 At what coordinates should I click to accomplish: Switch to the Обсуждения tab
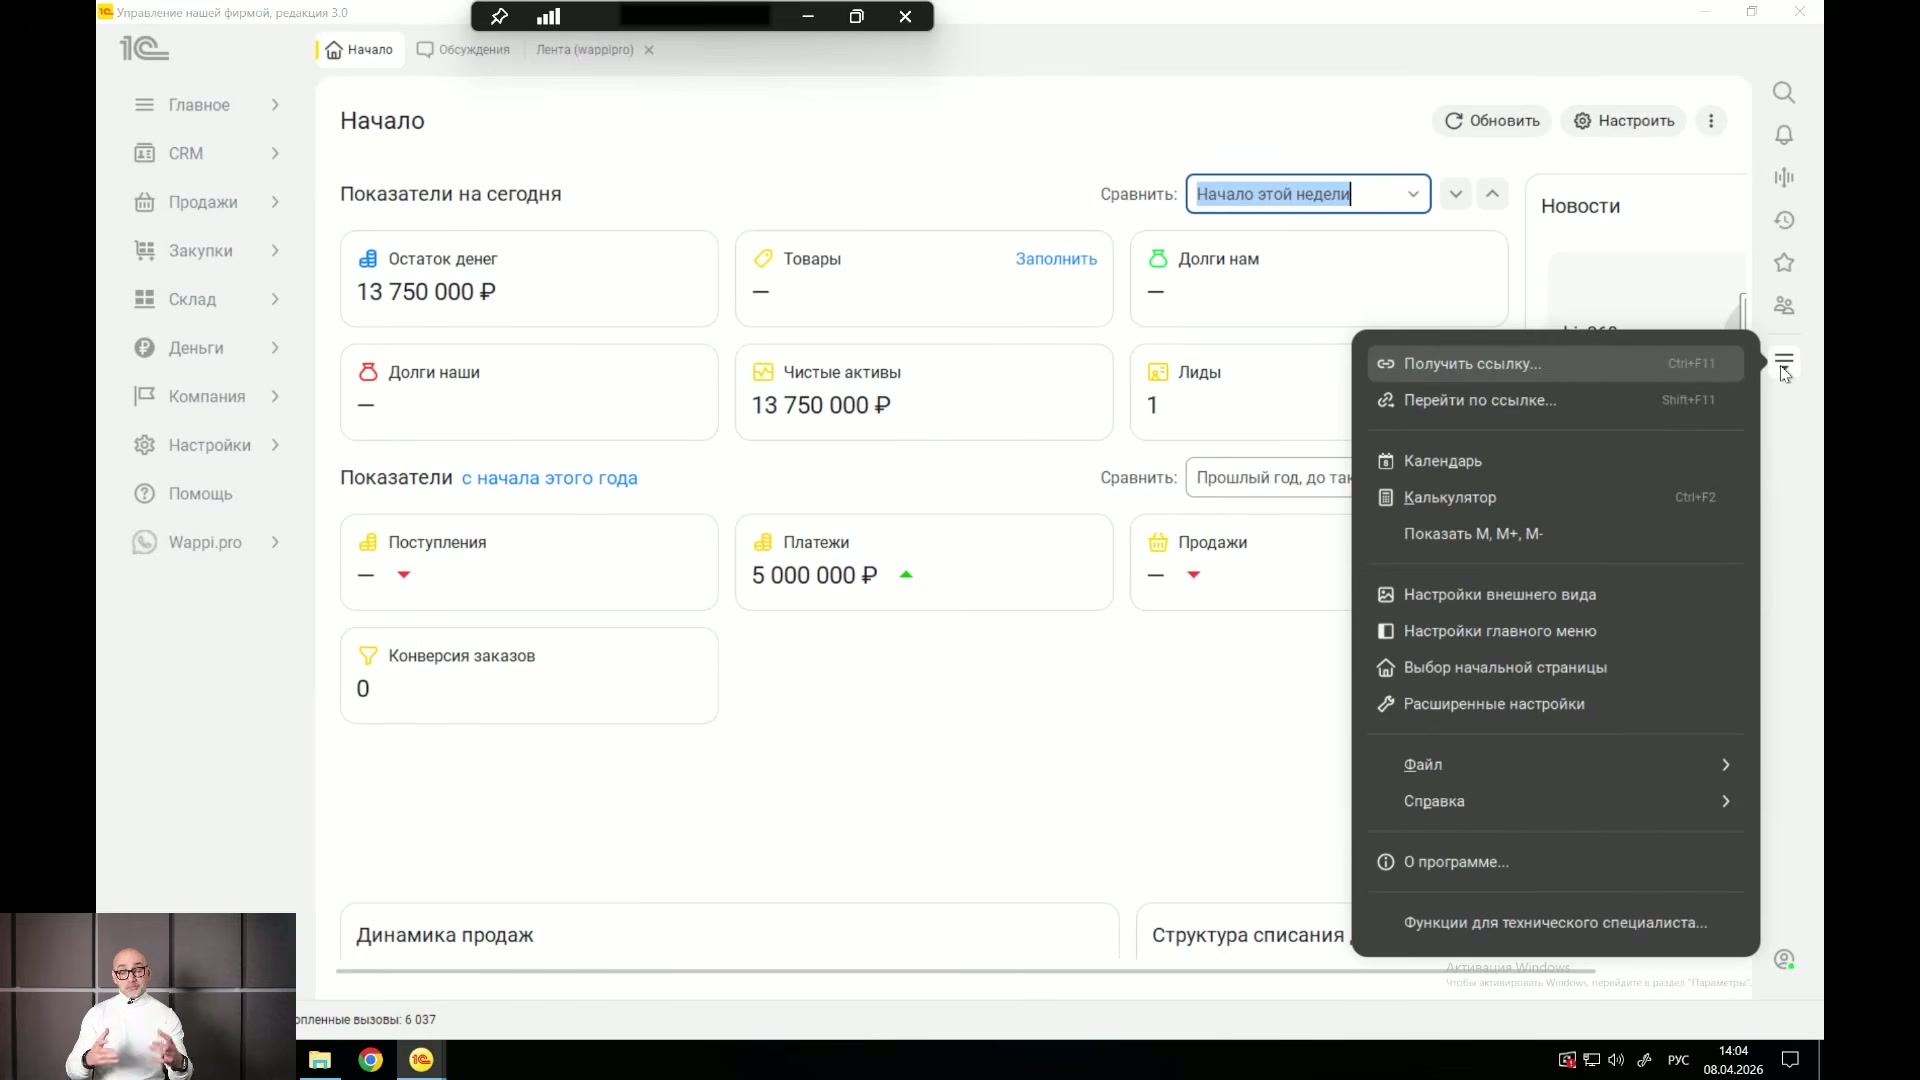pos(464,50)
